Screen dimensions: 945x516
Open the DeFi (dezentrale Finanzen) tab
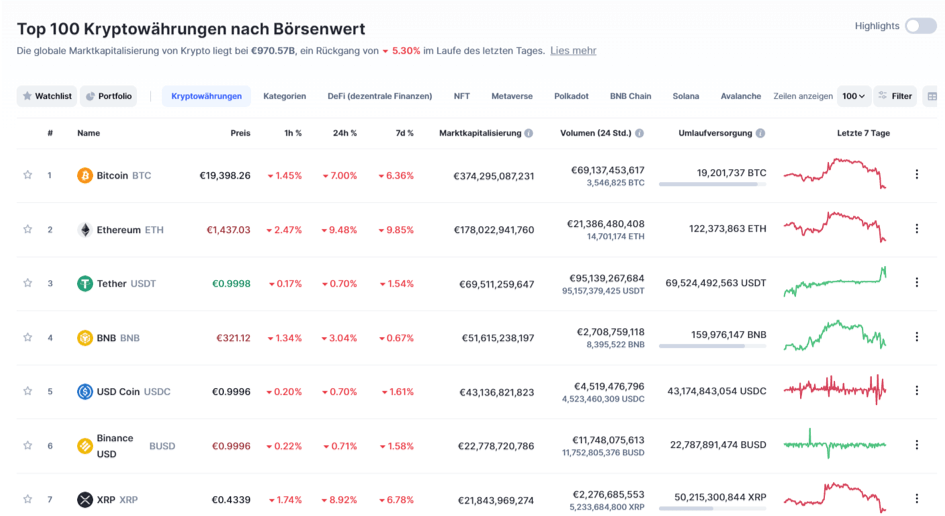[x=380, y=96]
